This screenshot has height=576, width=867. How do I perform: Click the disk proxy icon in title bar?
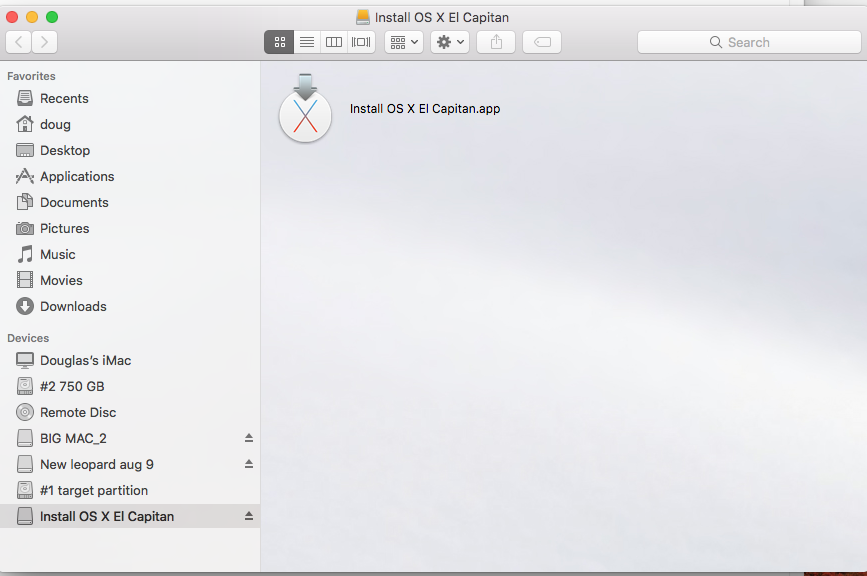click(363, 17)
